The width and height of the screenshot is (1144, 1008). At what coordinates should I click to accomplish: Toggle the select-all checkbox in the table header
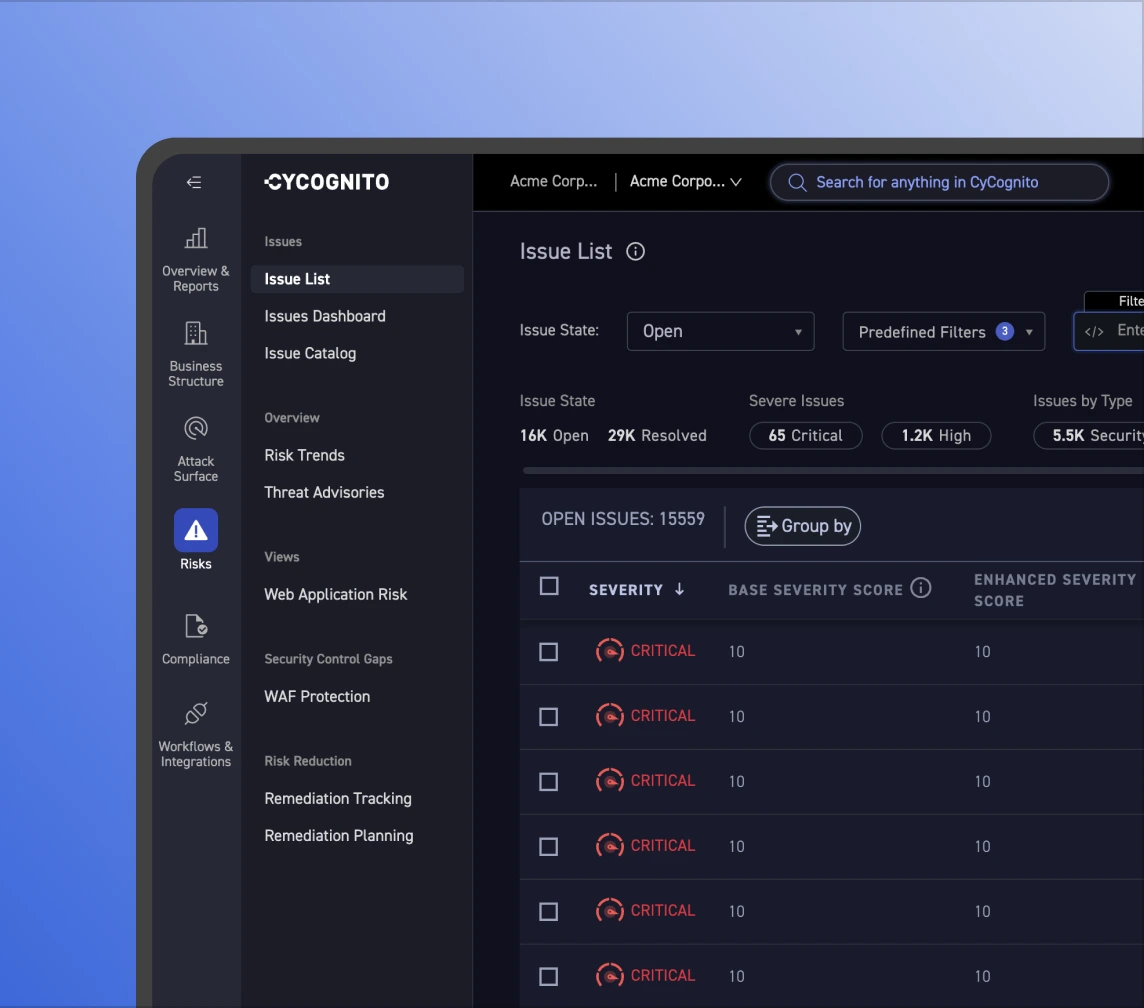(x=548, y=587)
